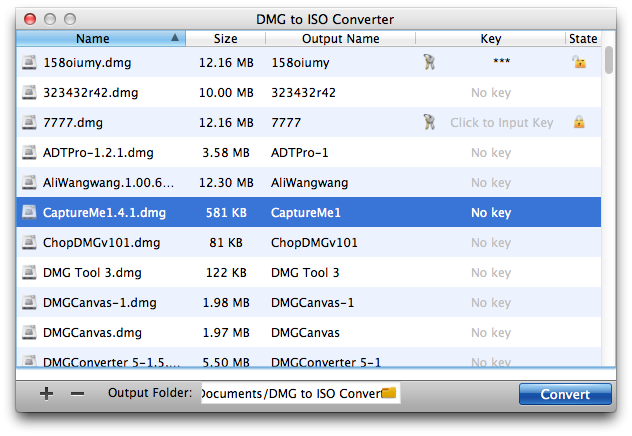The height and width of the screenshot is (436, 632).
Task: Sort the list by Name column
Action: 93,39
